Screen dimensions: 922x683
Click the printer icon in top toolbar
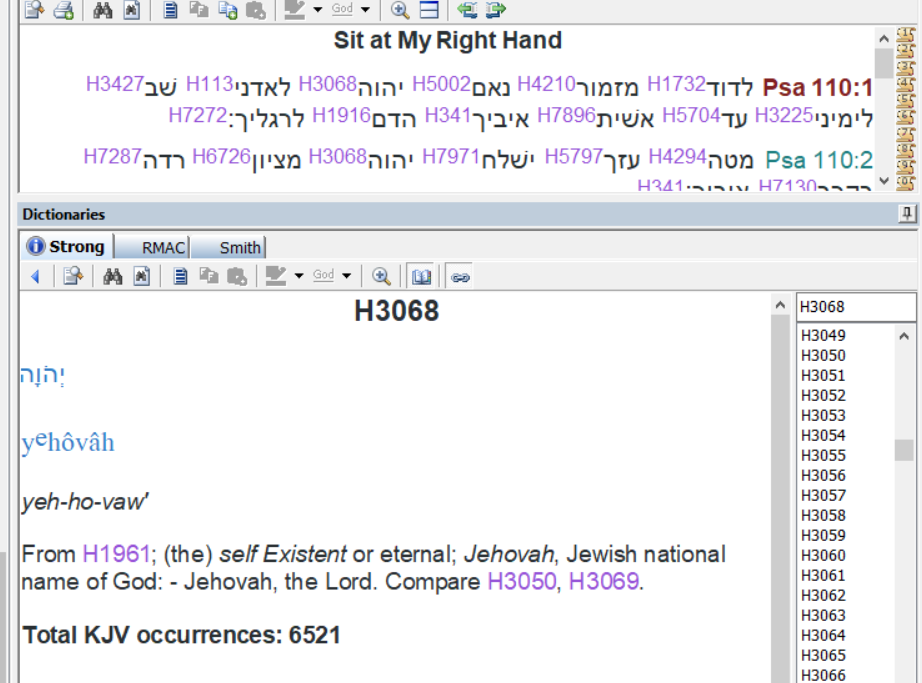63,10
